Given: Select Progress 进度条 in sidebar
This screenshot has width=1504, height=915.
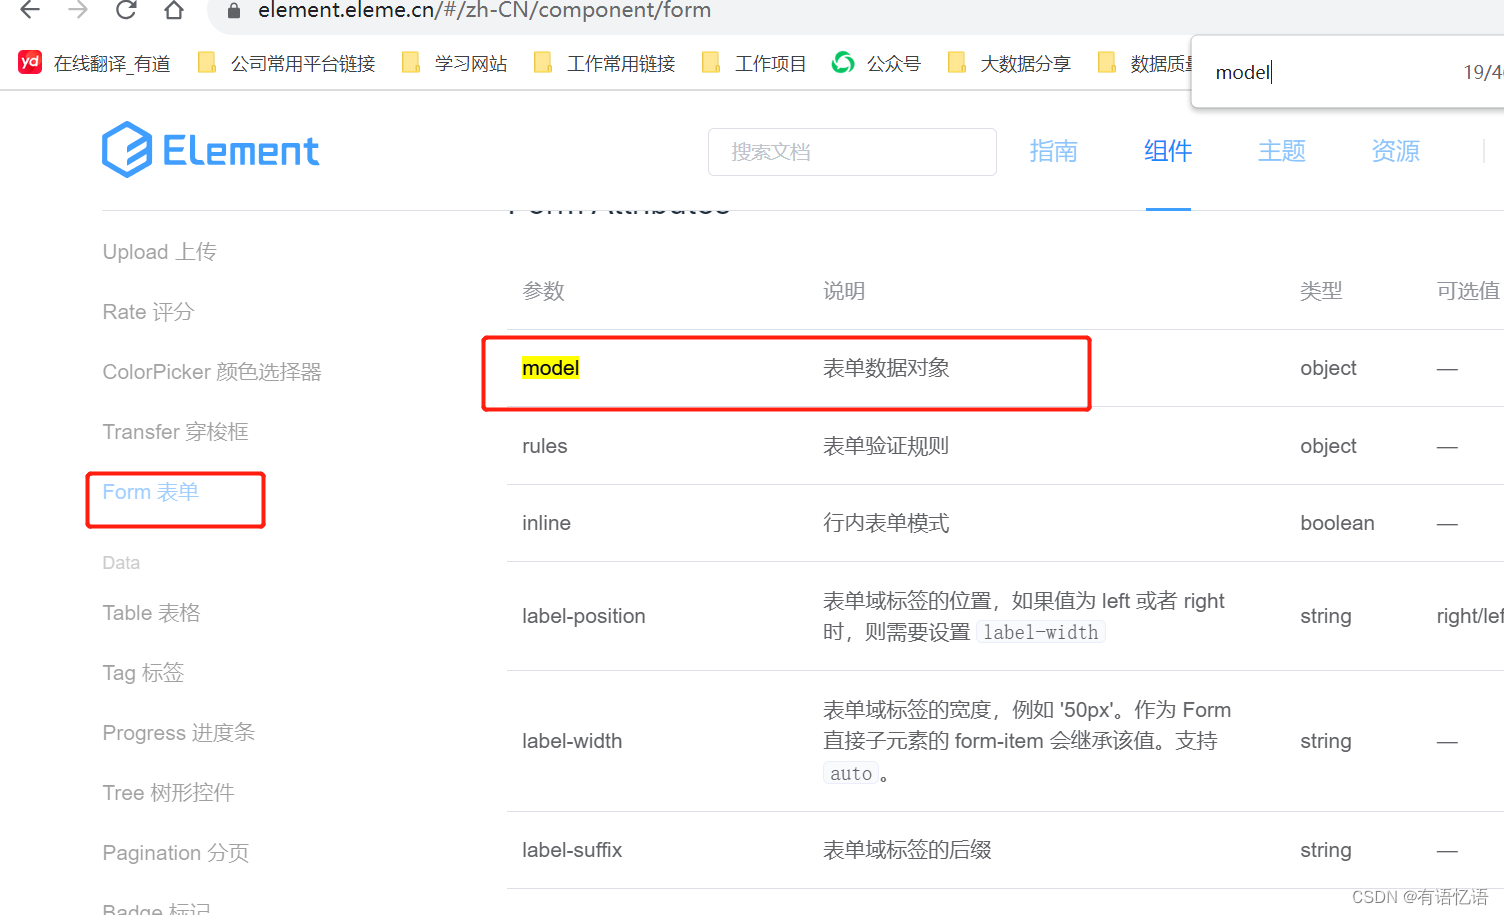Looking at the screenshot, I should coord(179,733).
